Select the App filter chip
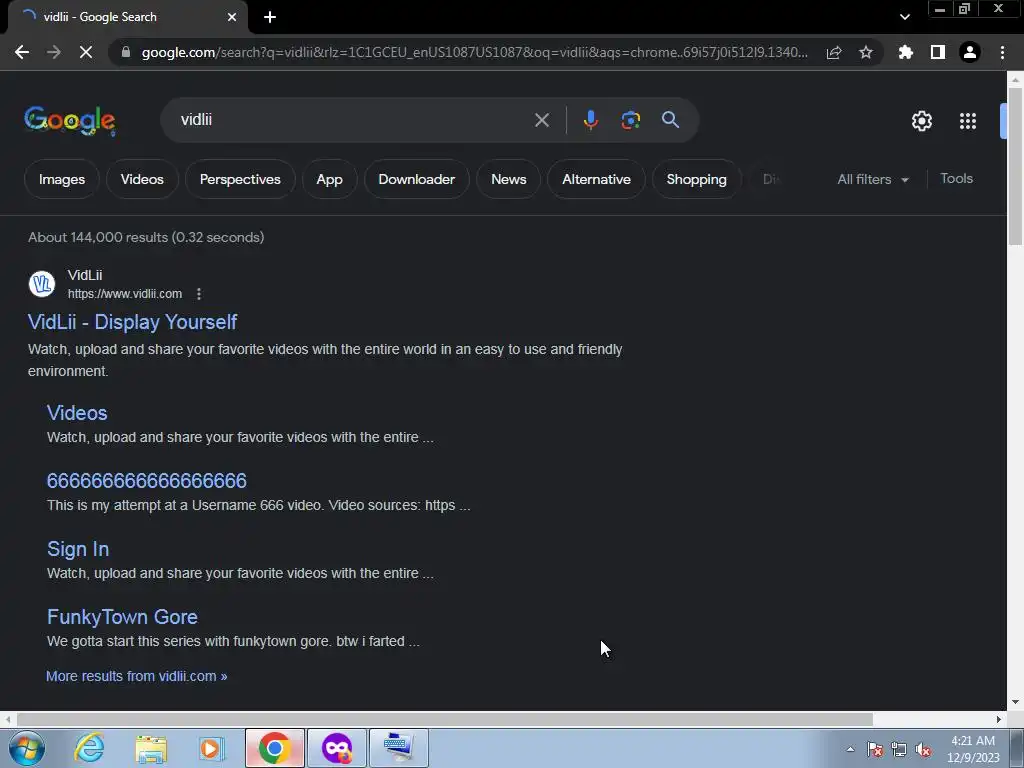Screen dimensions: 1024x768 click(329, 179)
